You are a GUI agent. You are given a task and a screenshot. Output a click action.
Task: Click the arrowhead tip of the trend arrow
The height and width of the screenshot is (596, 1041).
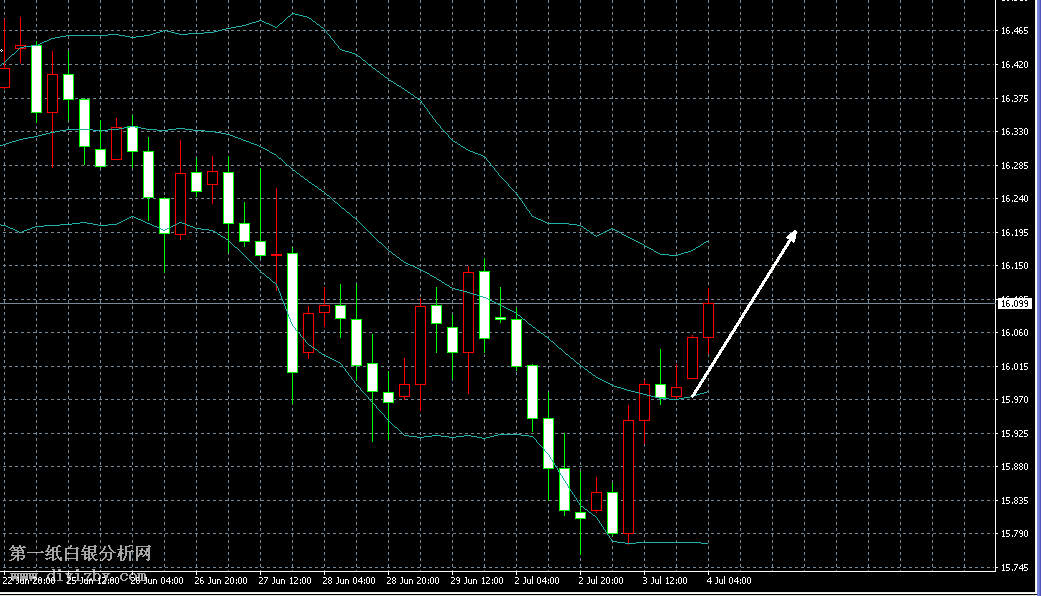click(x=795, y=232)
